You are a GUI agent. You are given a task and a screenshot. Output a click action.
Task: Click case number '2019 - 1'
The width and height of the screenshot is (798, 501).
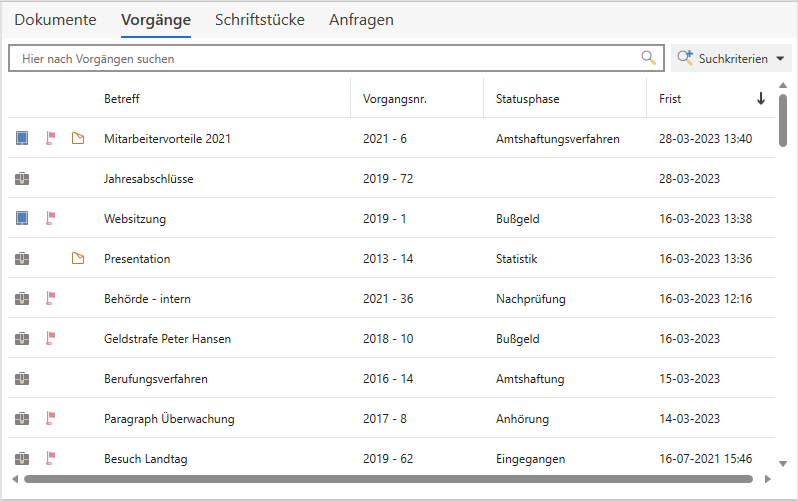[x=385, y=219]
